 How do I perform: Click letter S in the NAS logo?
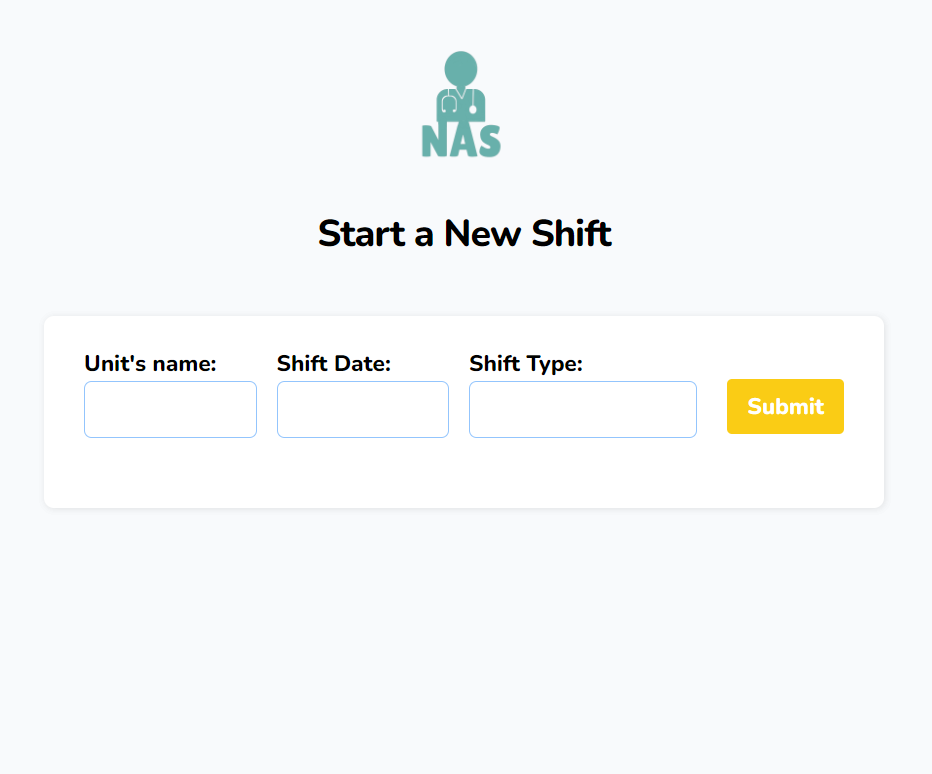point(489,141)
